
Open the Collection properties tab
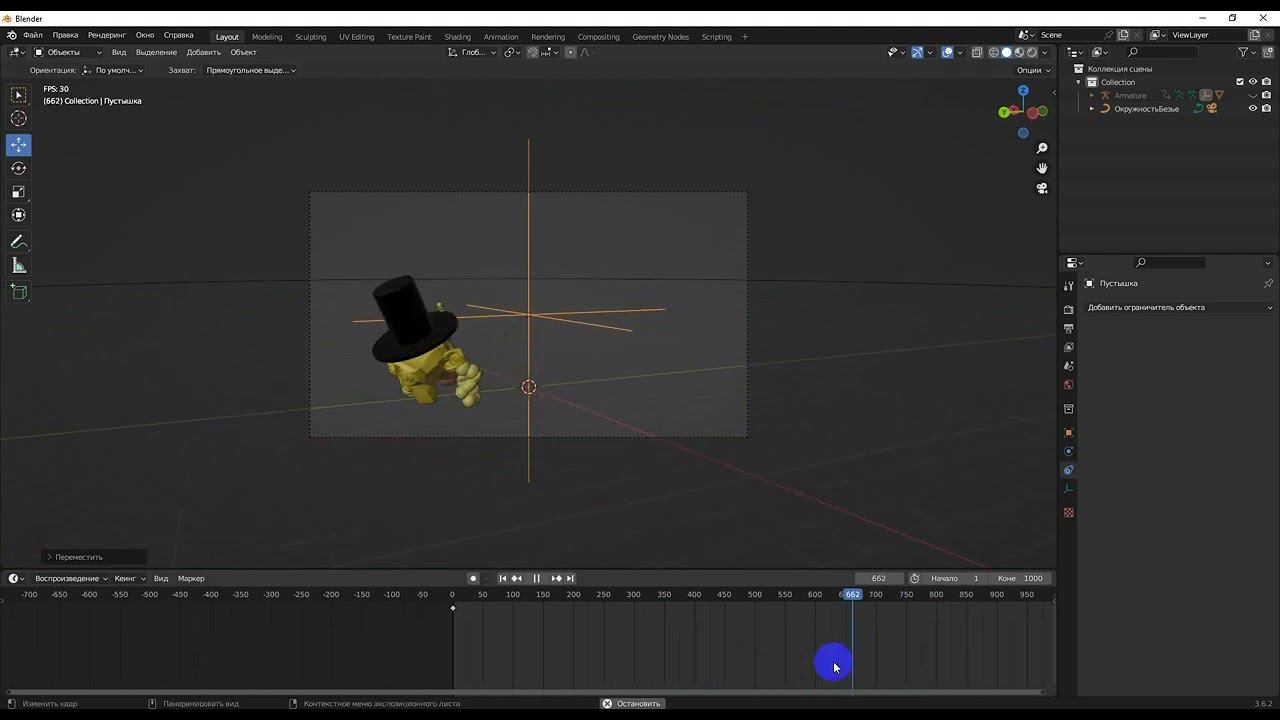tap(1068, 409)
